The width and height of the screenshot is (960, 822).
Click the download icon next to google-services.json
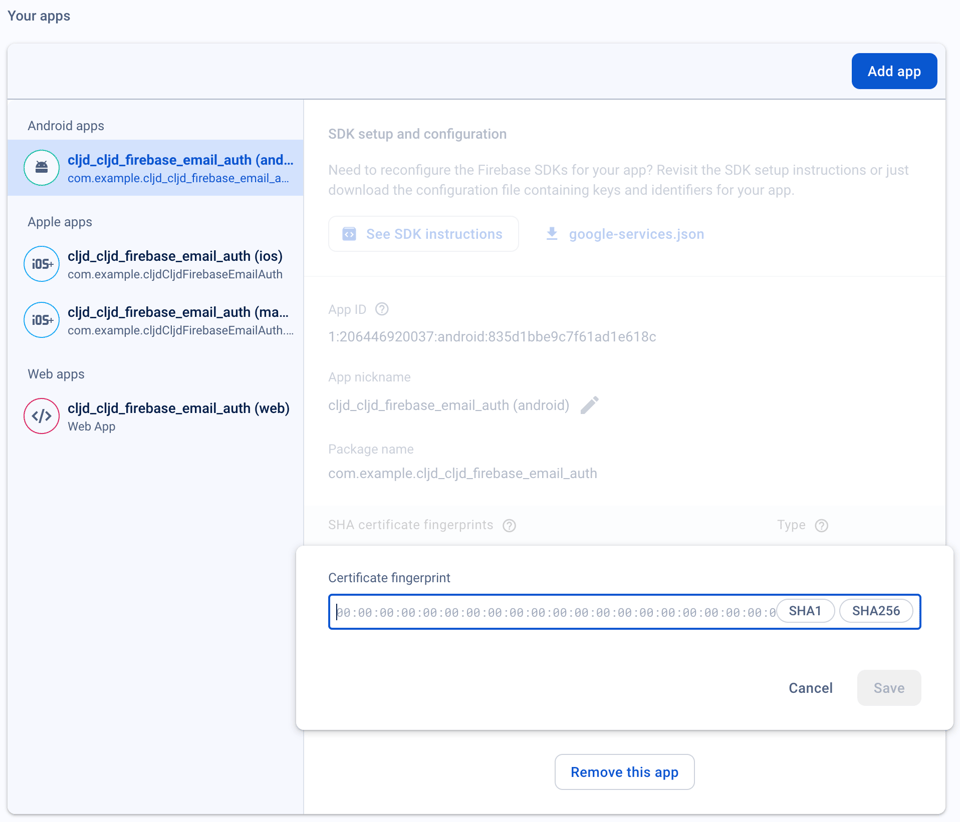point(551,233)
